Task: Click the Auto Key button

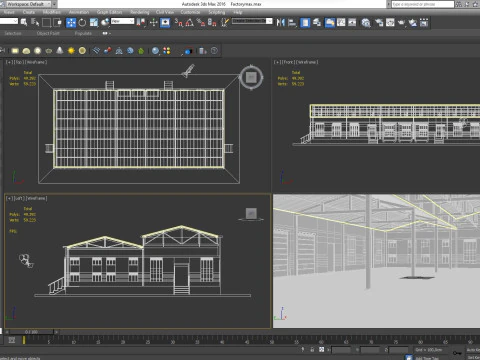Action: coord(473,350)
